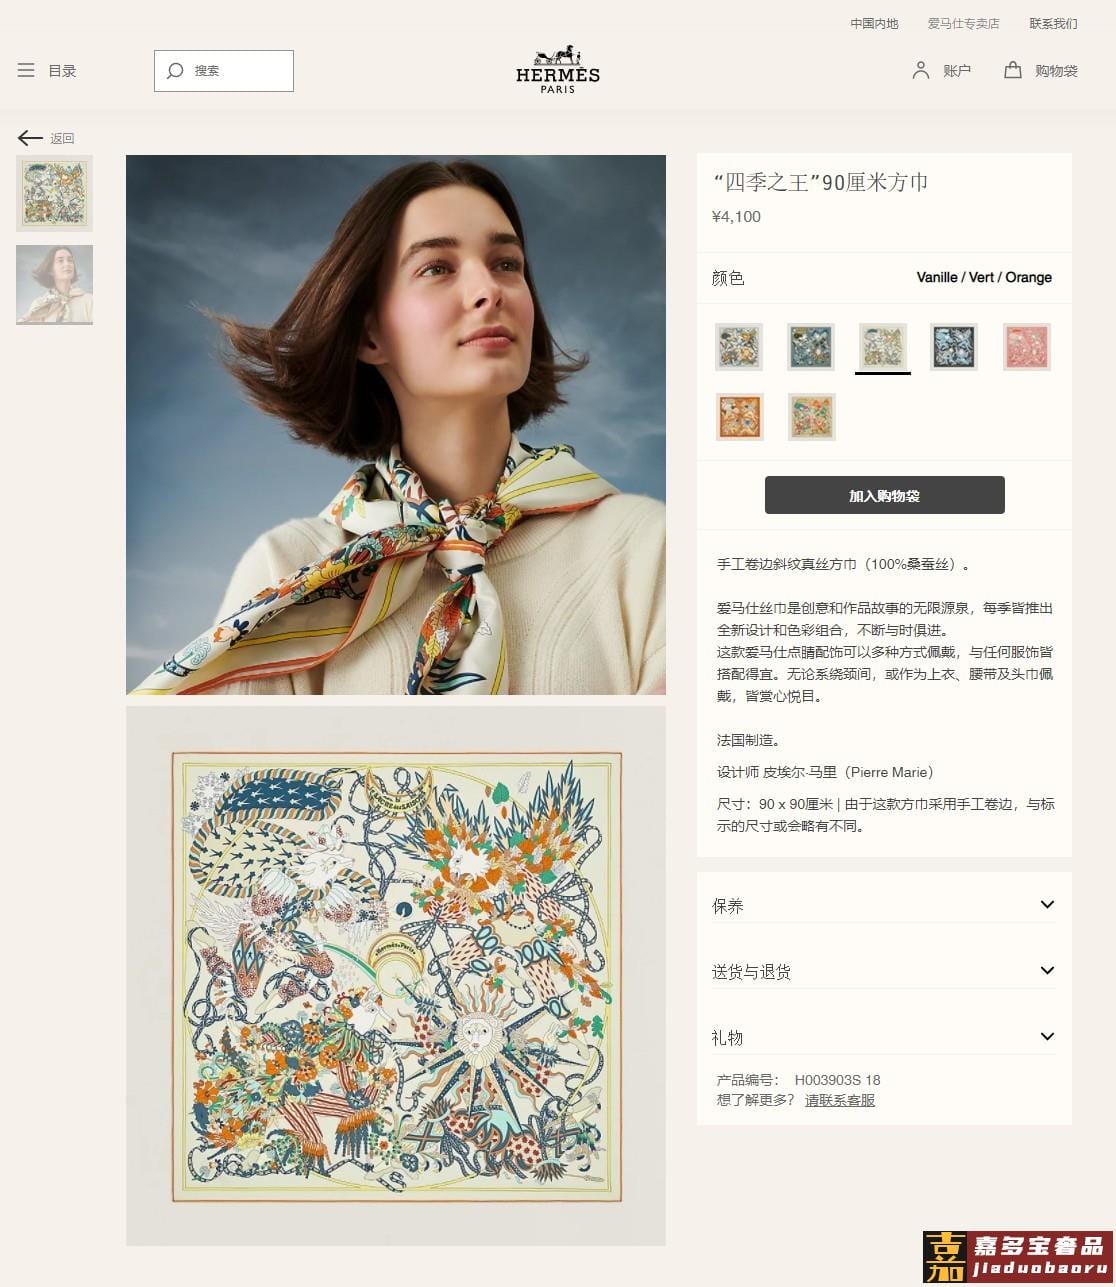Select the model photo thumbnail
1116x1287 pixels.
pos(55,285)
